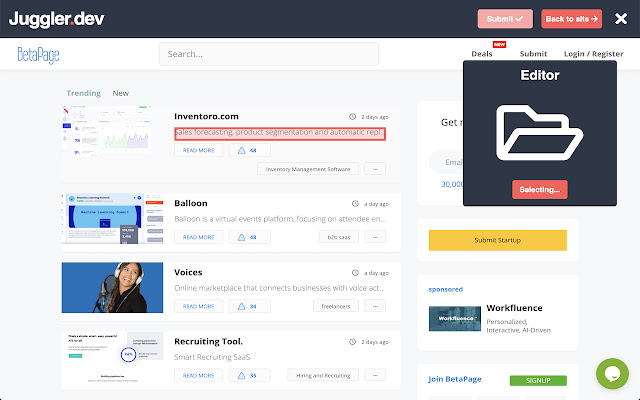The image size is (640, 400).
Task: Open the Voices title
Action: click(188, 272)
